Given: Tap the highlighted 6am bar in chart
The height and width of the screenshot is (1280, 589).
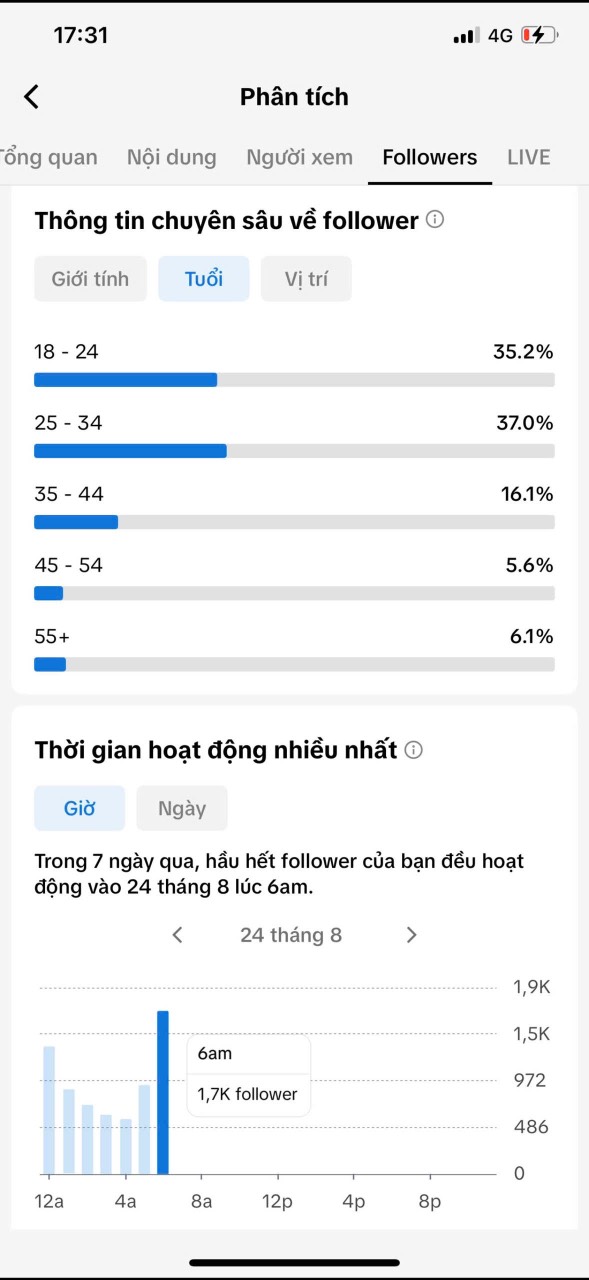Looking at the screenshot, I should [163, 1092].
